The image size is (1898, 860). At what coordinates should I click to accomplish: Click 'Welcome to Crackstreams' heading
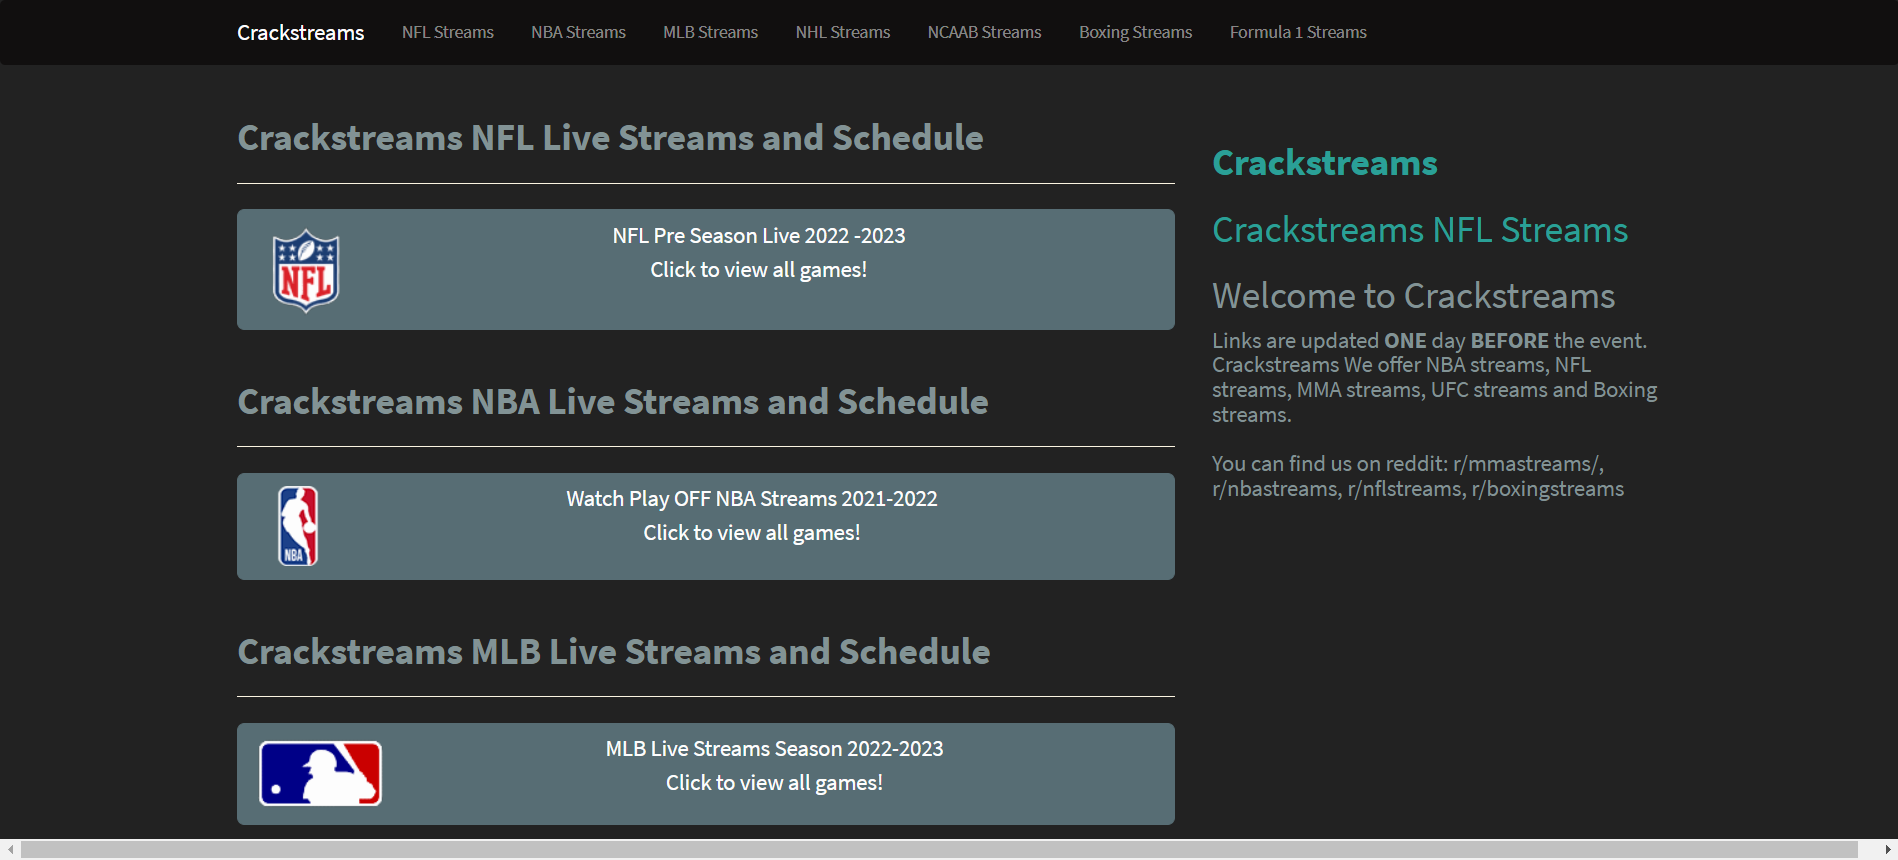pyautogui.click(x=1413, y=296)
